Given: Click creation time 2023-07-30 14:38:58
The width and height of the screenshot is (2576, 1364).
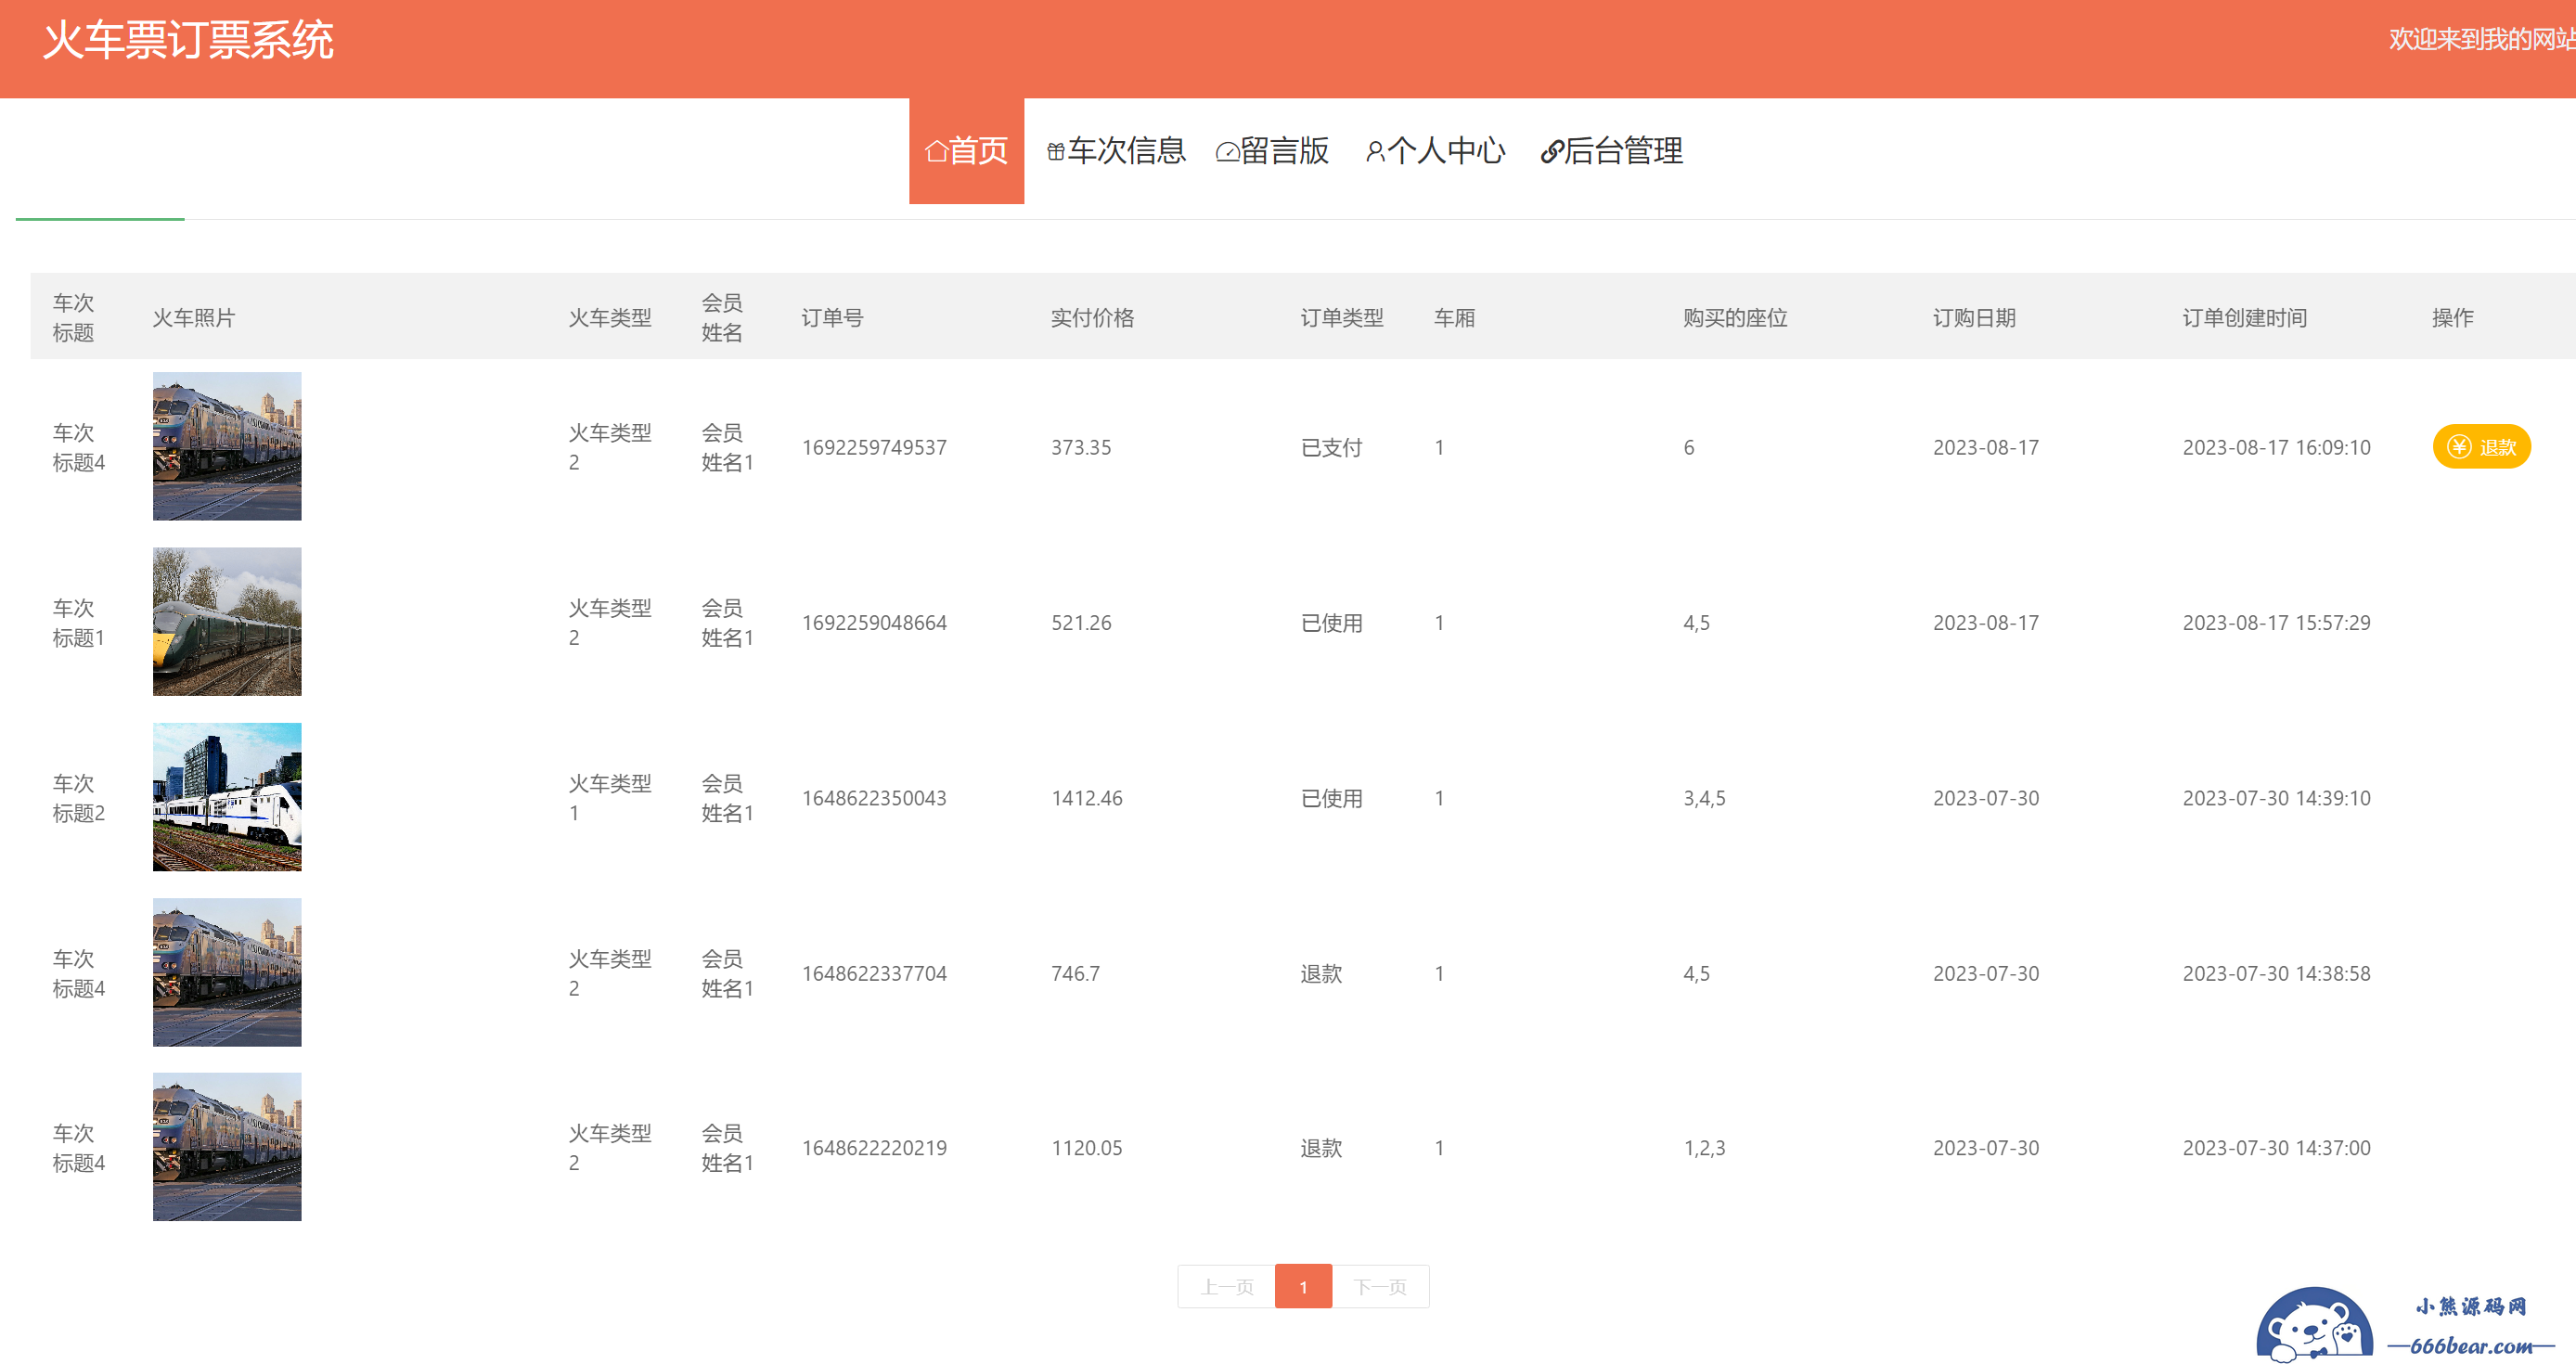Looking at the screenshot, I should tap(2276, 973).
